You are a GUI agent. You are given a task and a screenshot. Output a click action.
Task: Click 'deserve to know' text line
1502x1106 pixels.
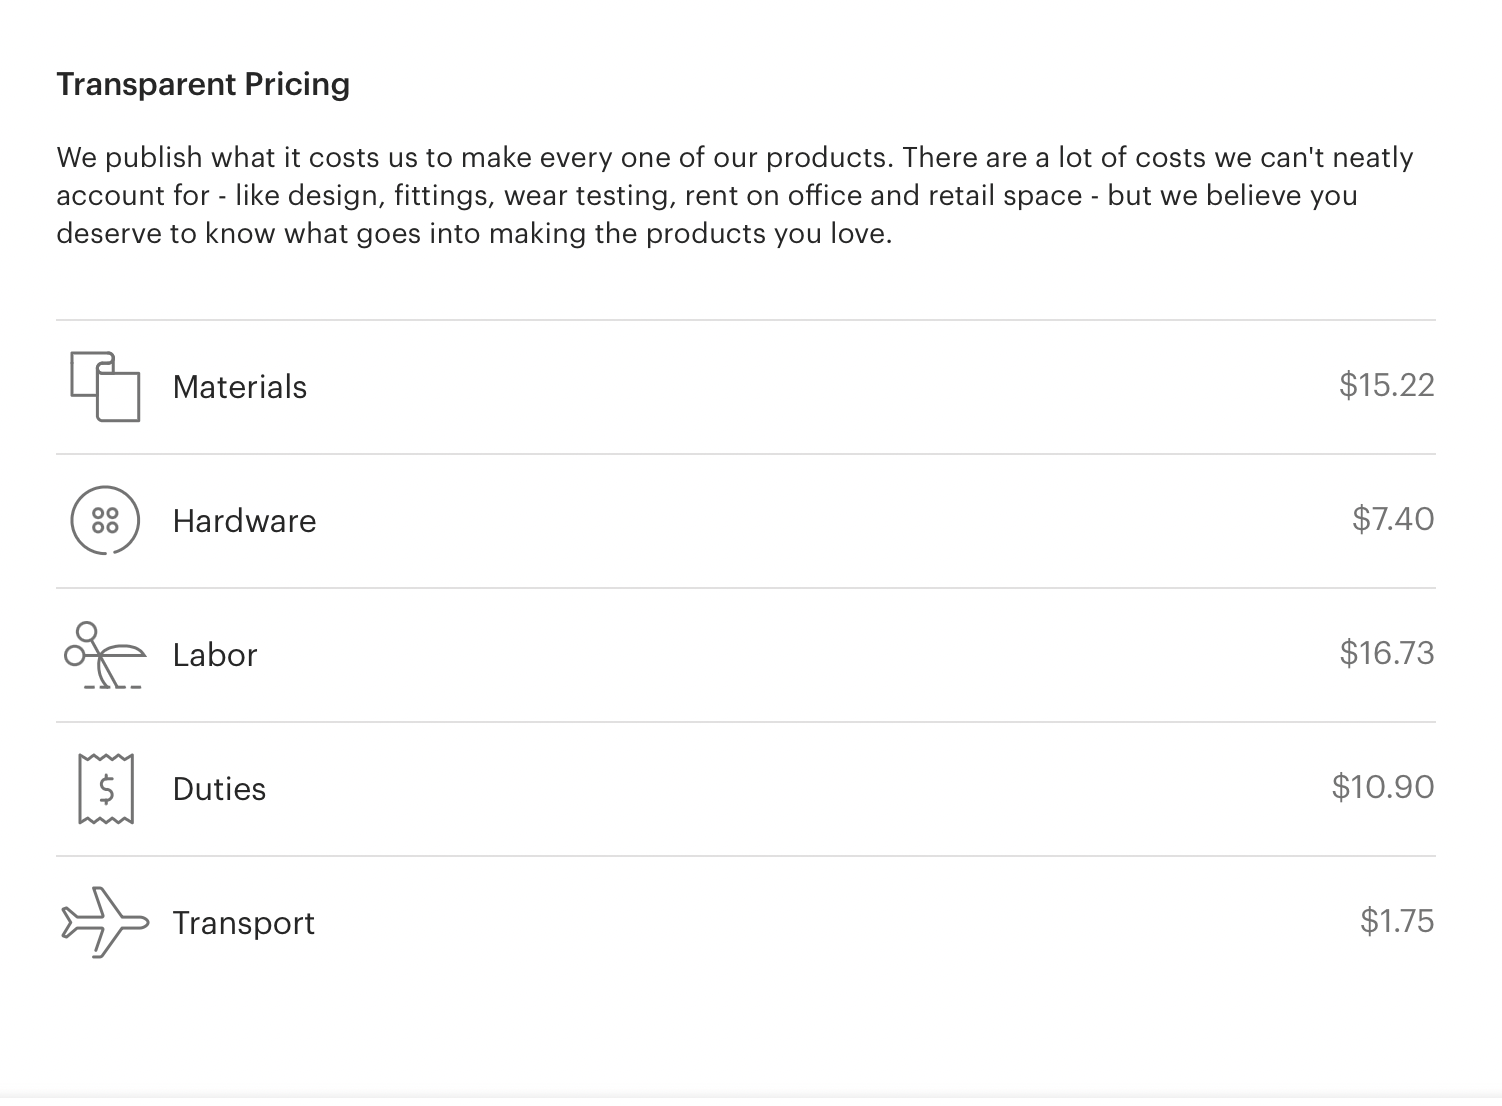click(474, 234)
